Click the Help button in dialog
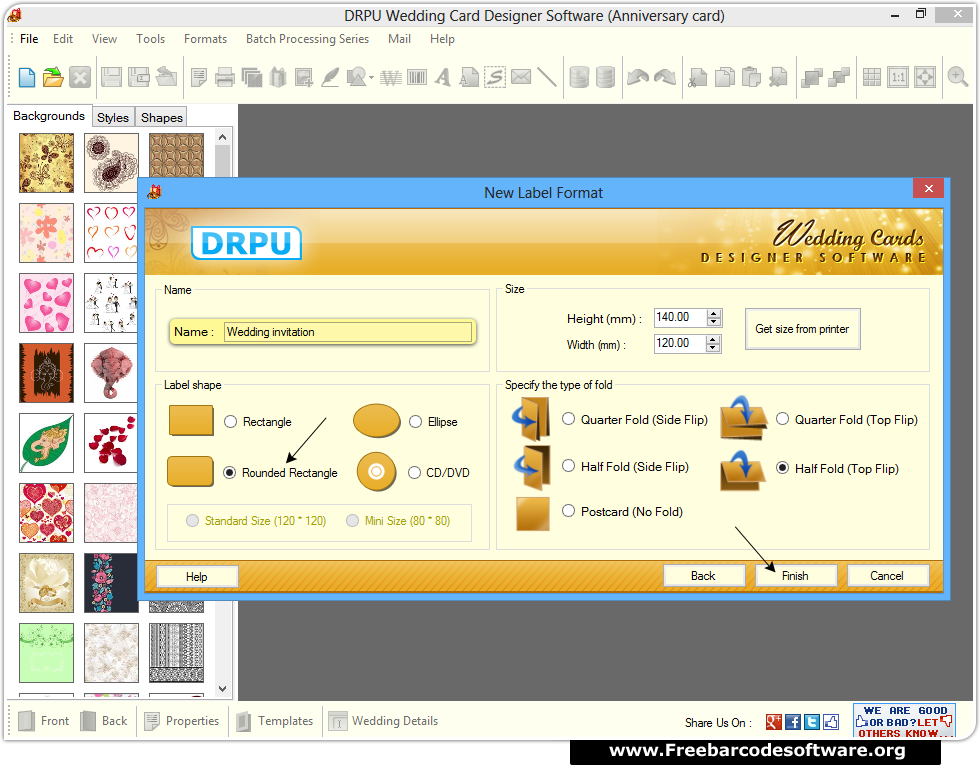The width and height of the screenshot is (980, 765). (196, 576)
